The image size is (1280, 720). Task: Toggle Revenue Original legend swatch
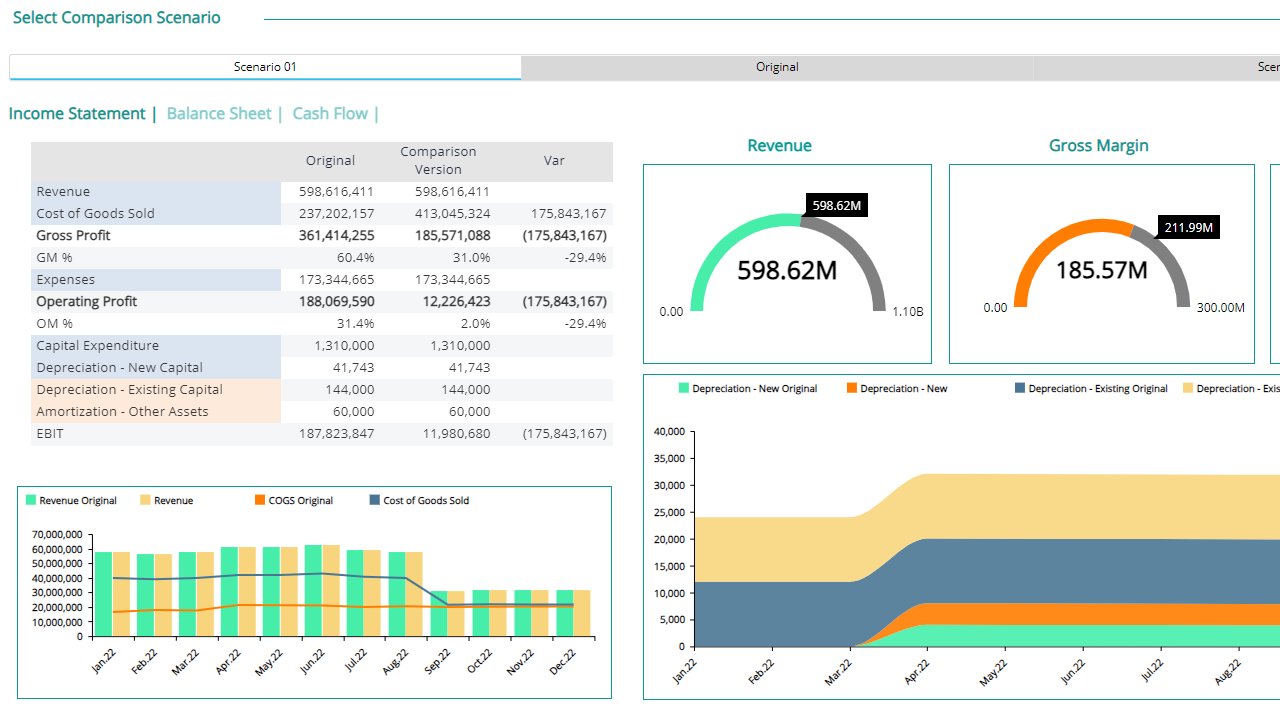[x=31, y=500]
